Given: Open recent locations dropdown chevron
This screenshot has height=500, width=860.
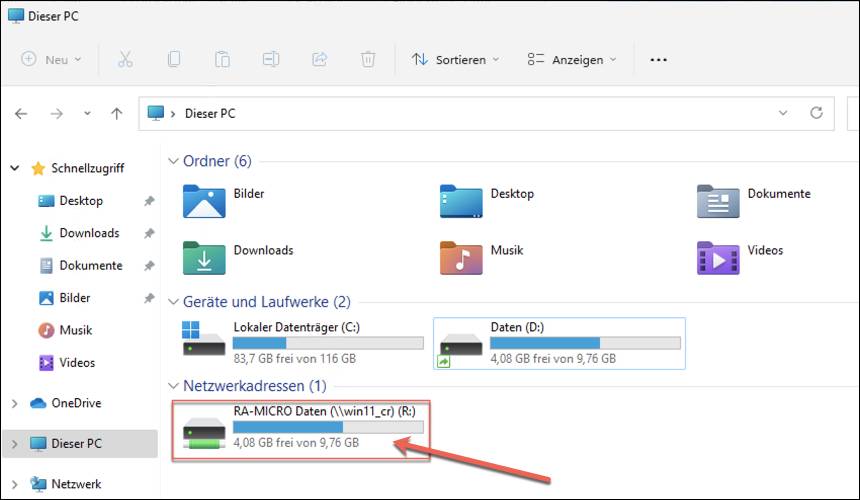Looking at the screenshot, I should click(87, 113).
